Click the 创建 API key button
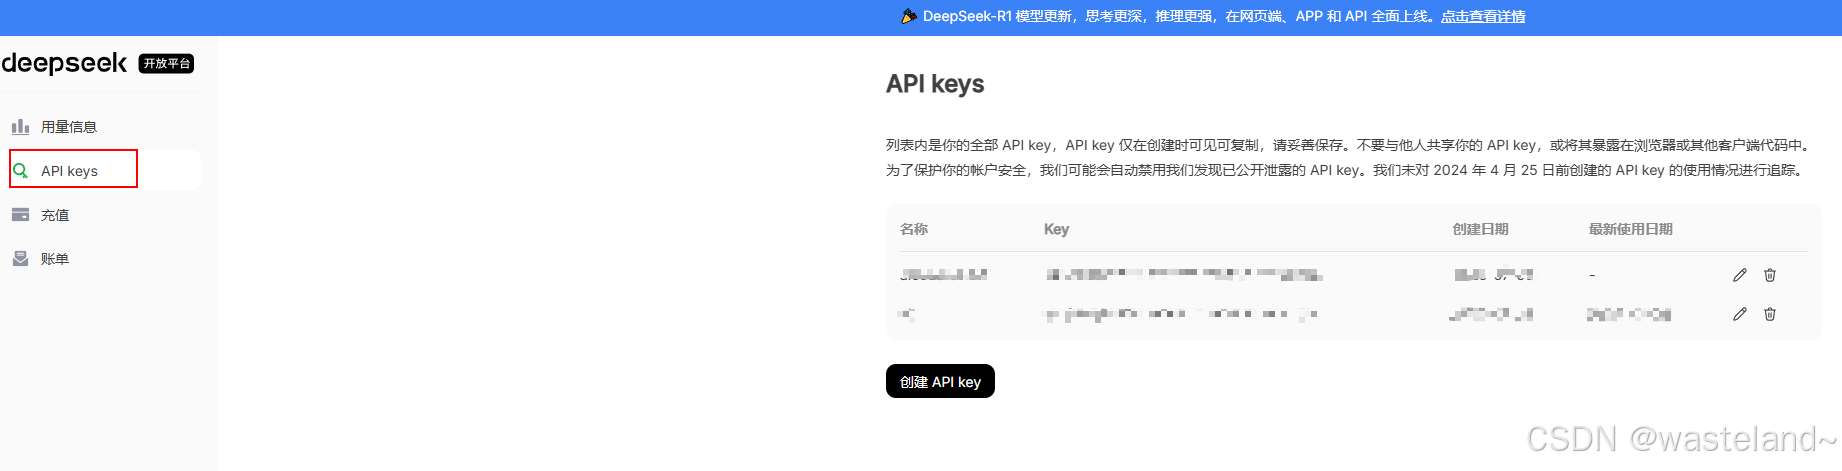The image size is (1842, 471). (x=940, y=381)
